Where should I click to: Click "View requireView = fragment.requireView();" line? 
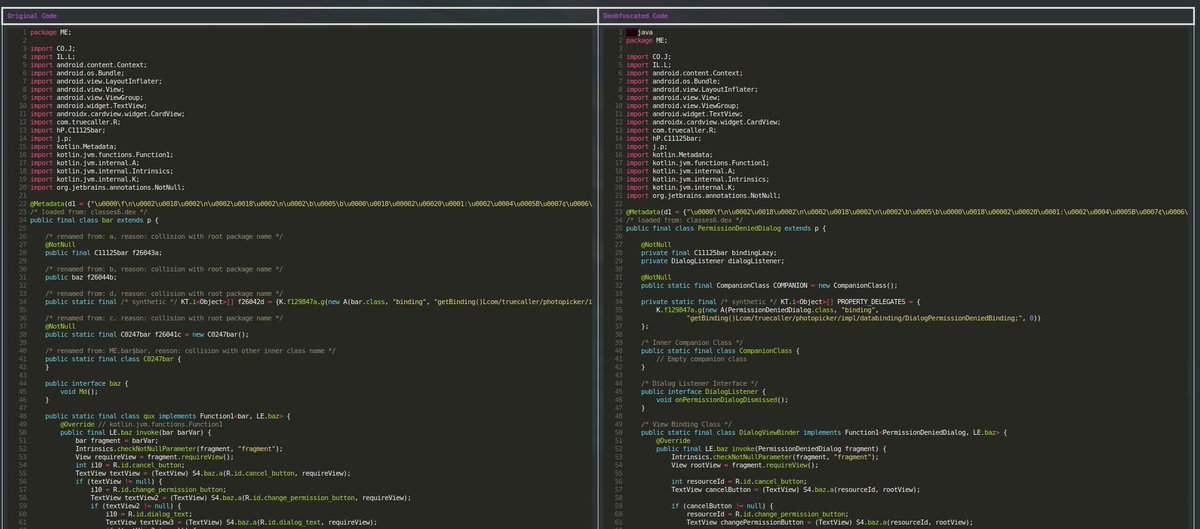coord(154,456)
